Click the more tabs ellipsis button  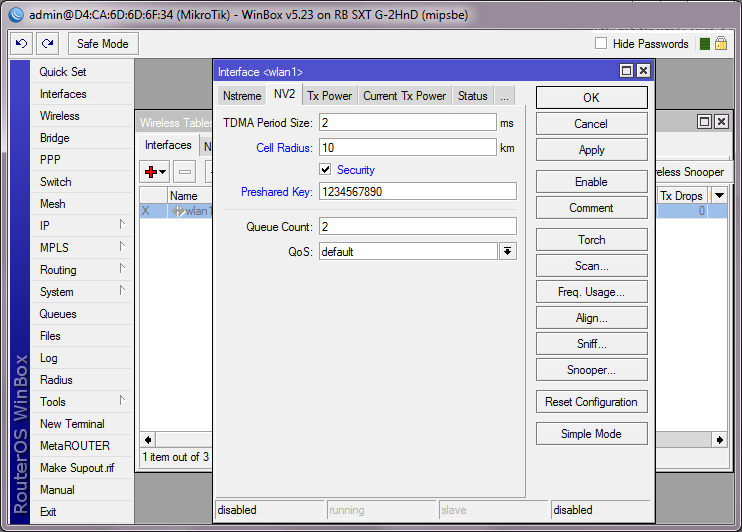[504, 96]
